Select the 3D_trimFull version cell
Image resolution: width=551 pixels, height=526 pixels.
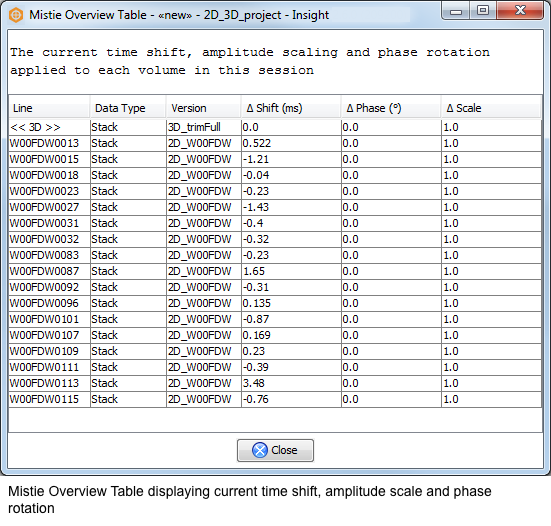[x=204, y=127]
